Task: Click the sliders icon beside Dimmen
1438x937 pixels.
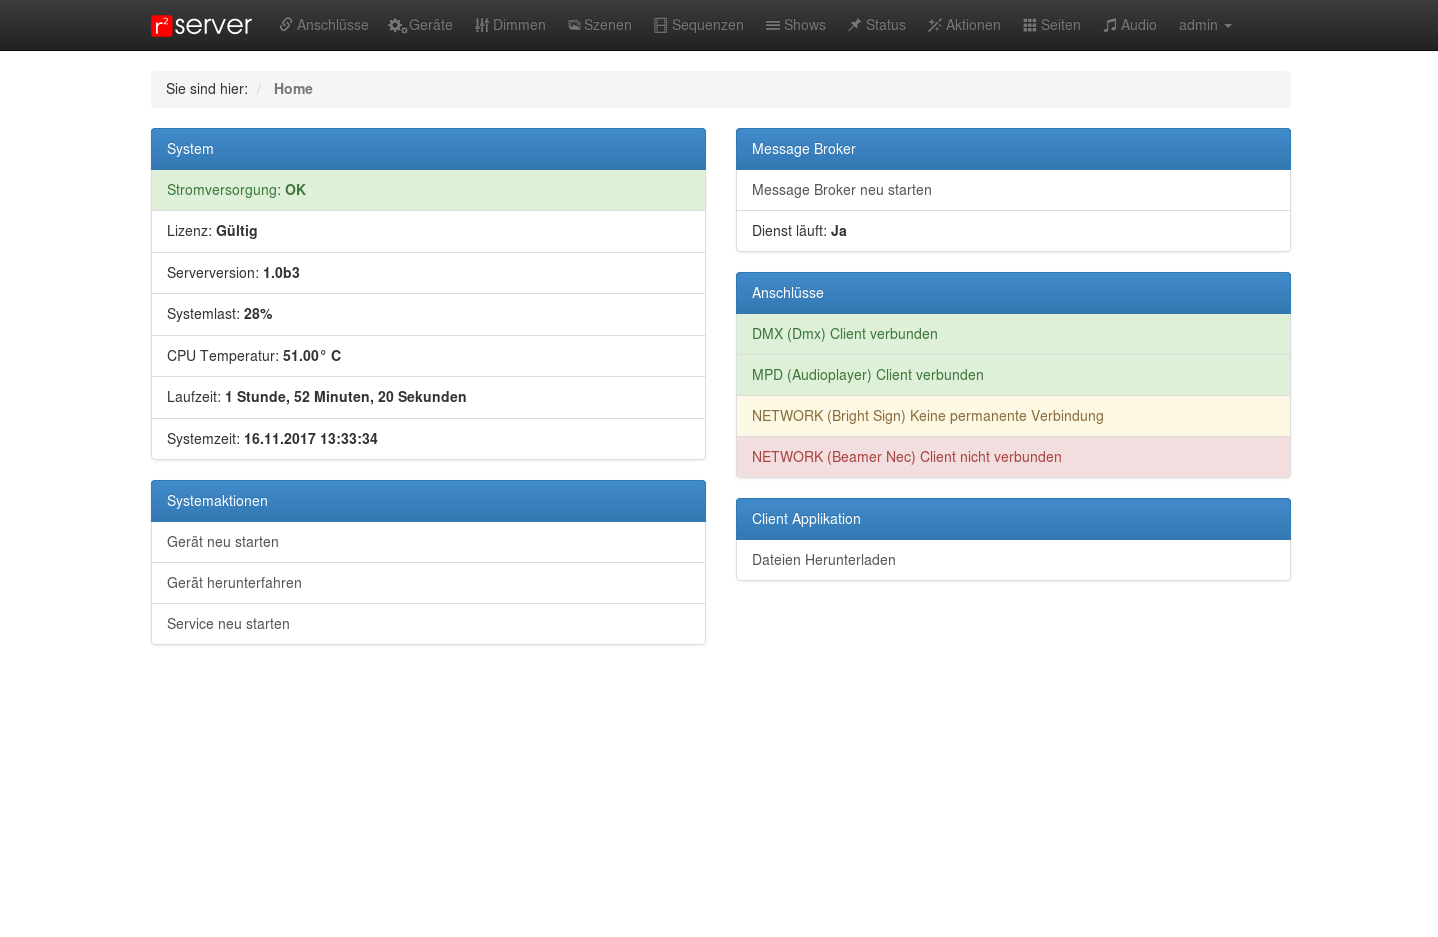Action: coord(482,25)
